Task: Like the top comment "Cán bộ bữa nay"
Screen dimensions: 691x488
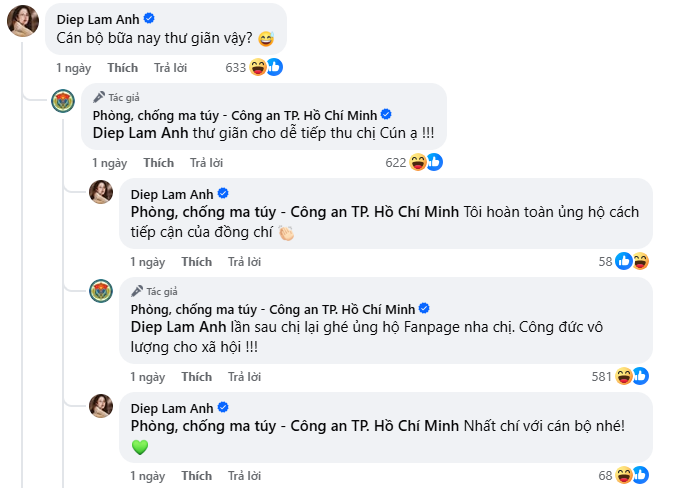Action: 122,68
